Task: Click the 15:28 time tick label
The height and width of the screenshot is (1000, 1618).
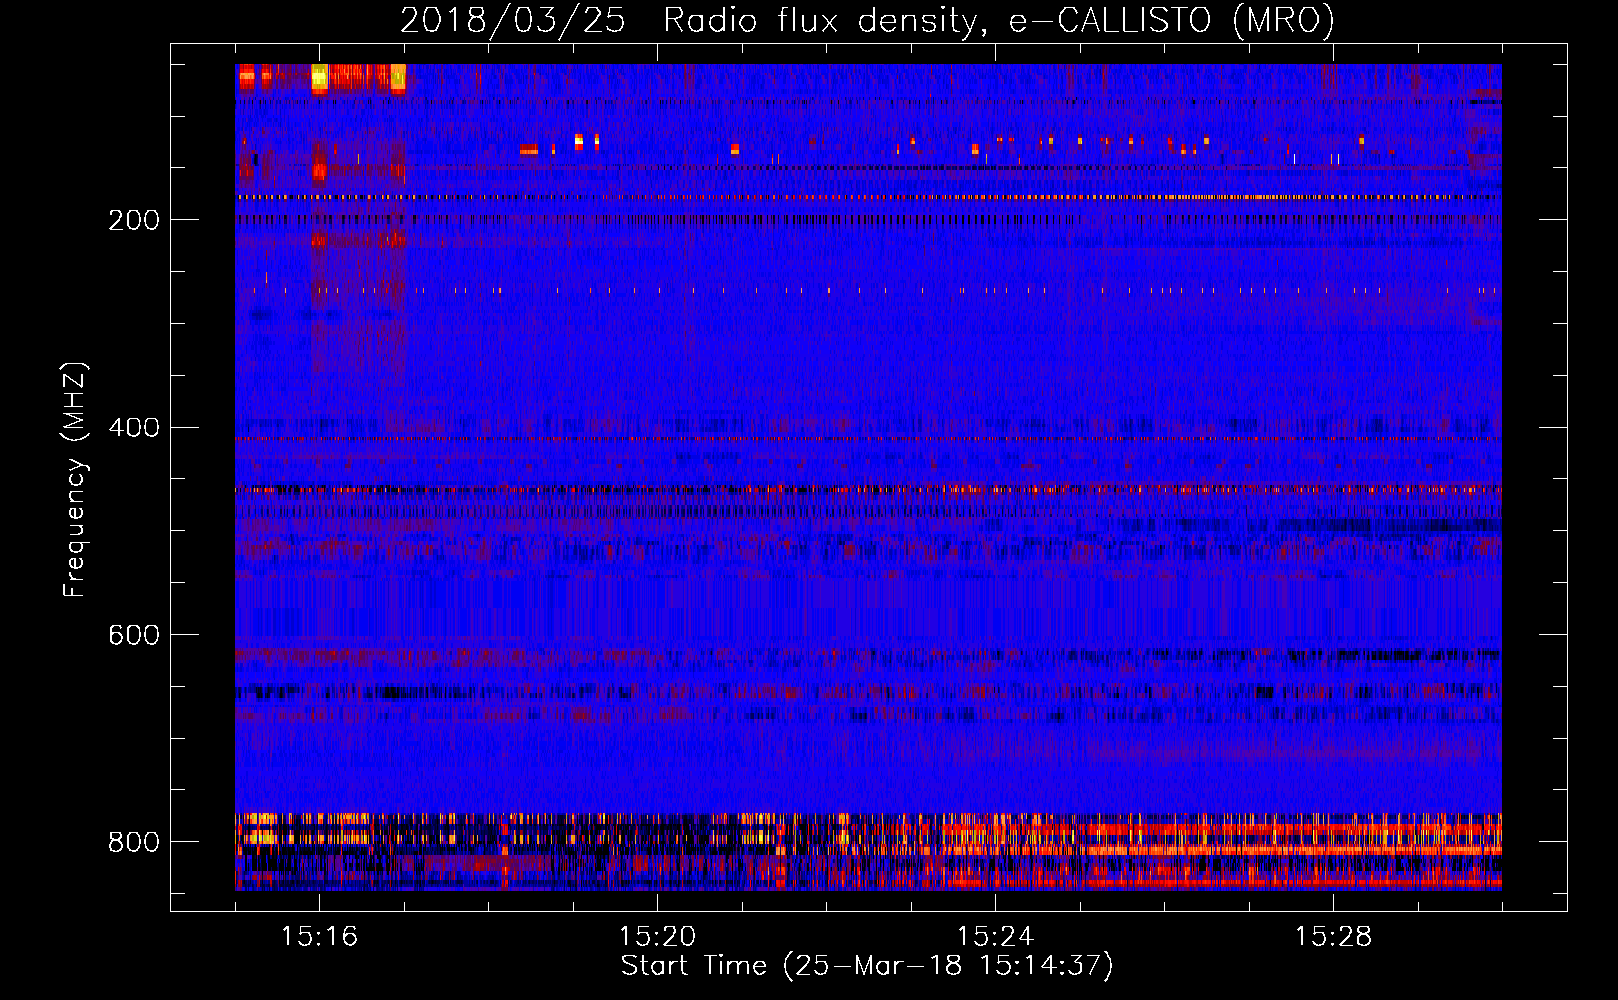Action: tap(1333, 937)
